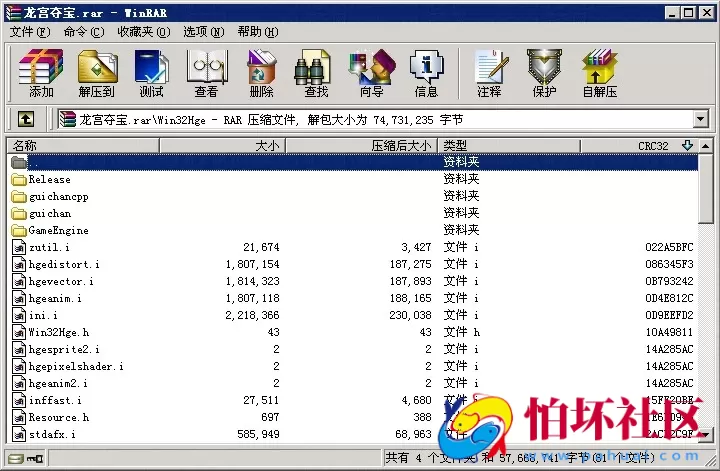Image resolution: width=720 pixels, height=471 pixels.
Task: Click the key icon in status bar
Action: pyautogui.click(x=35, y=458)
